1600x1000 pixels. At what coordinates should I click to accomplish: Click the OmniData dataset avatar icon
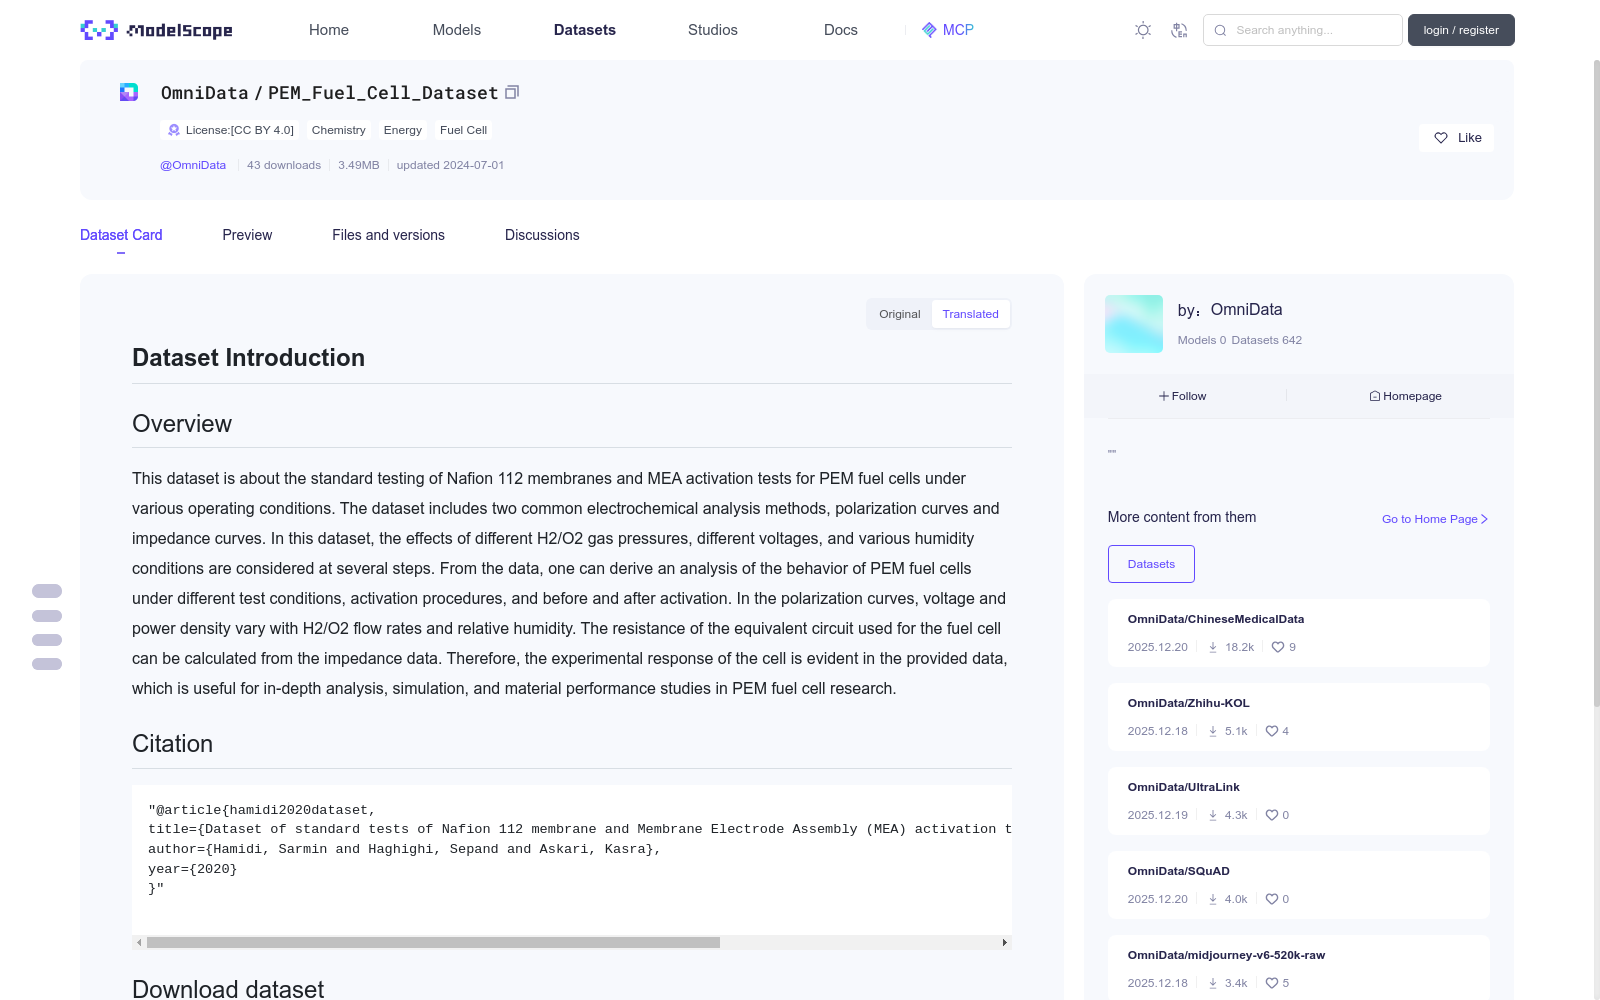coord(129,92)
